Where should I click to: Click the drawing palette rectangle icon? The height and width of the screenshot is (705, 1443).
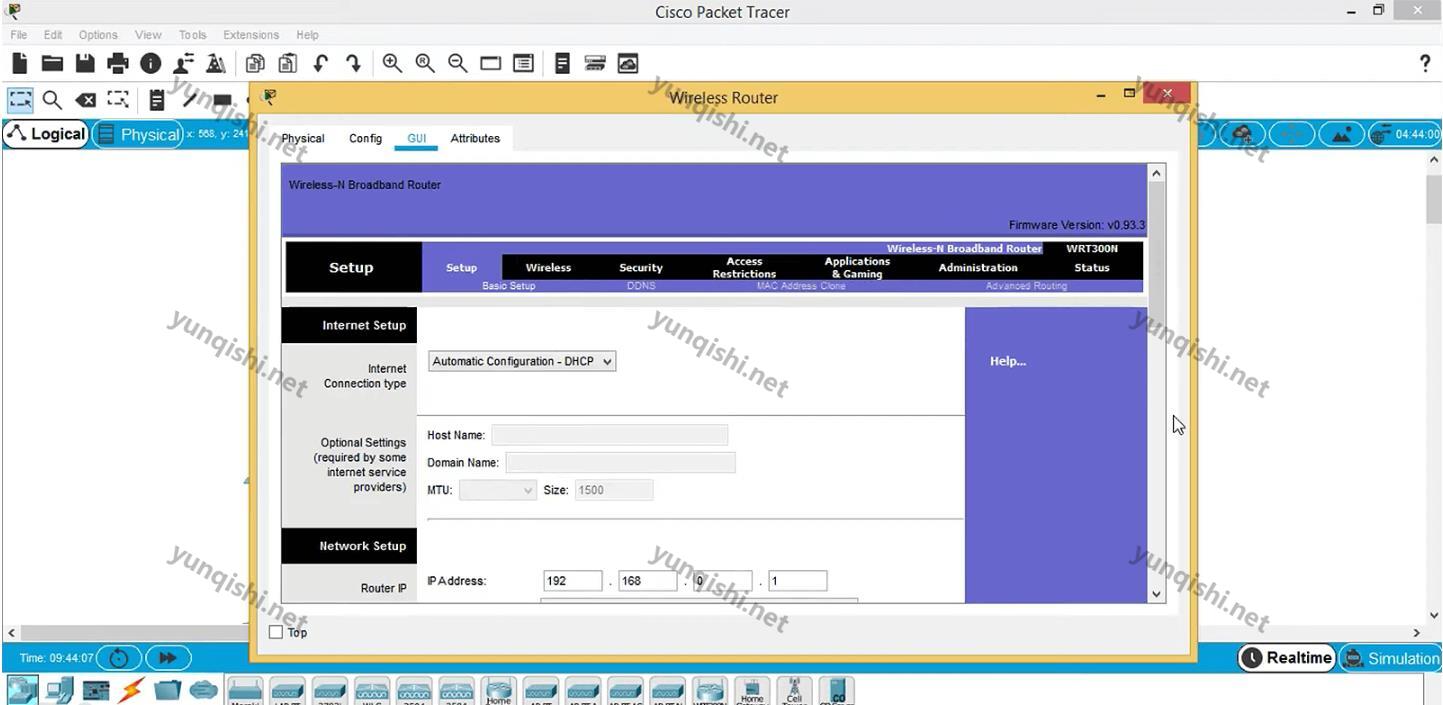coord(490,63)
